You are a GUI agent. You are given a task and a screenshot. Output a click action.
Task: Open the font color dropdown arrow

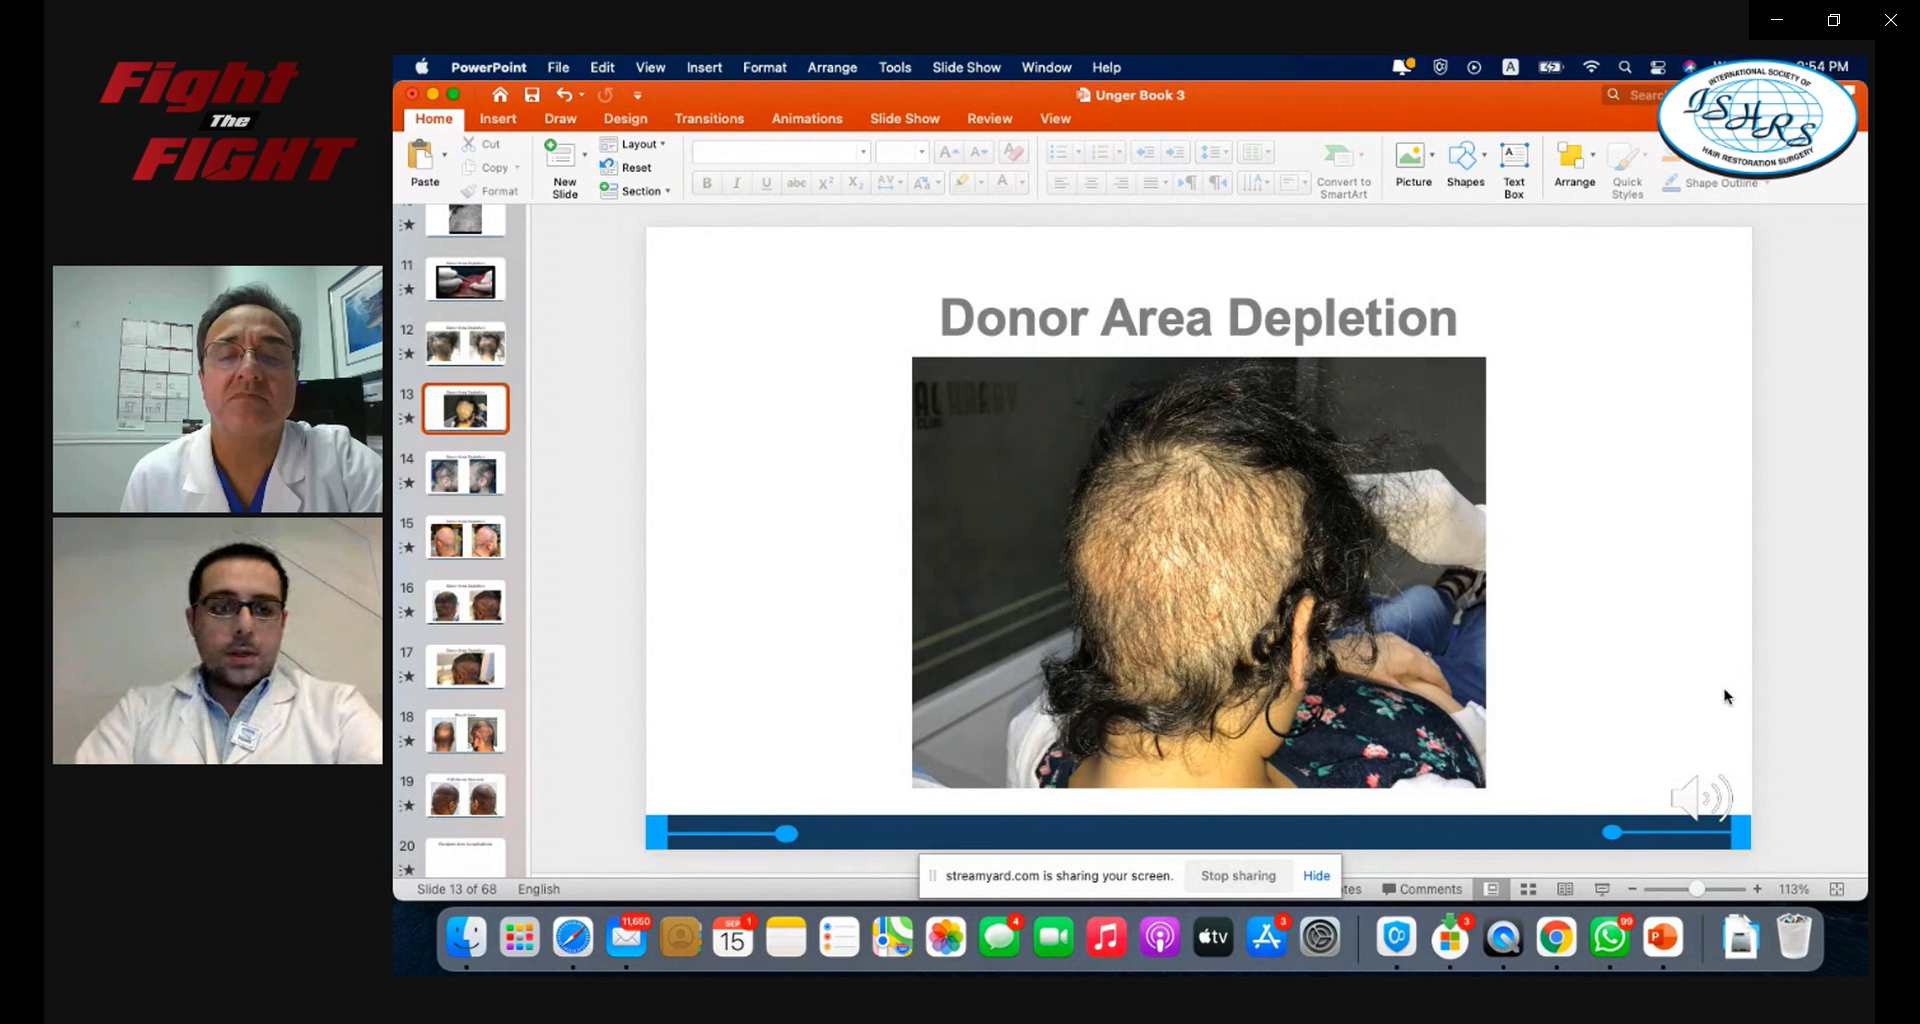(1022, 183)
